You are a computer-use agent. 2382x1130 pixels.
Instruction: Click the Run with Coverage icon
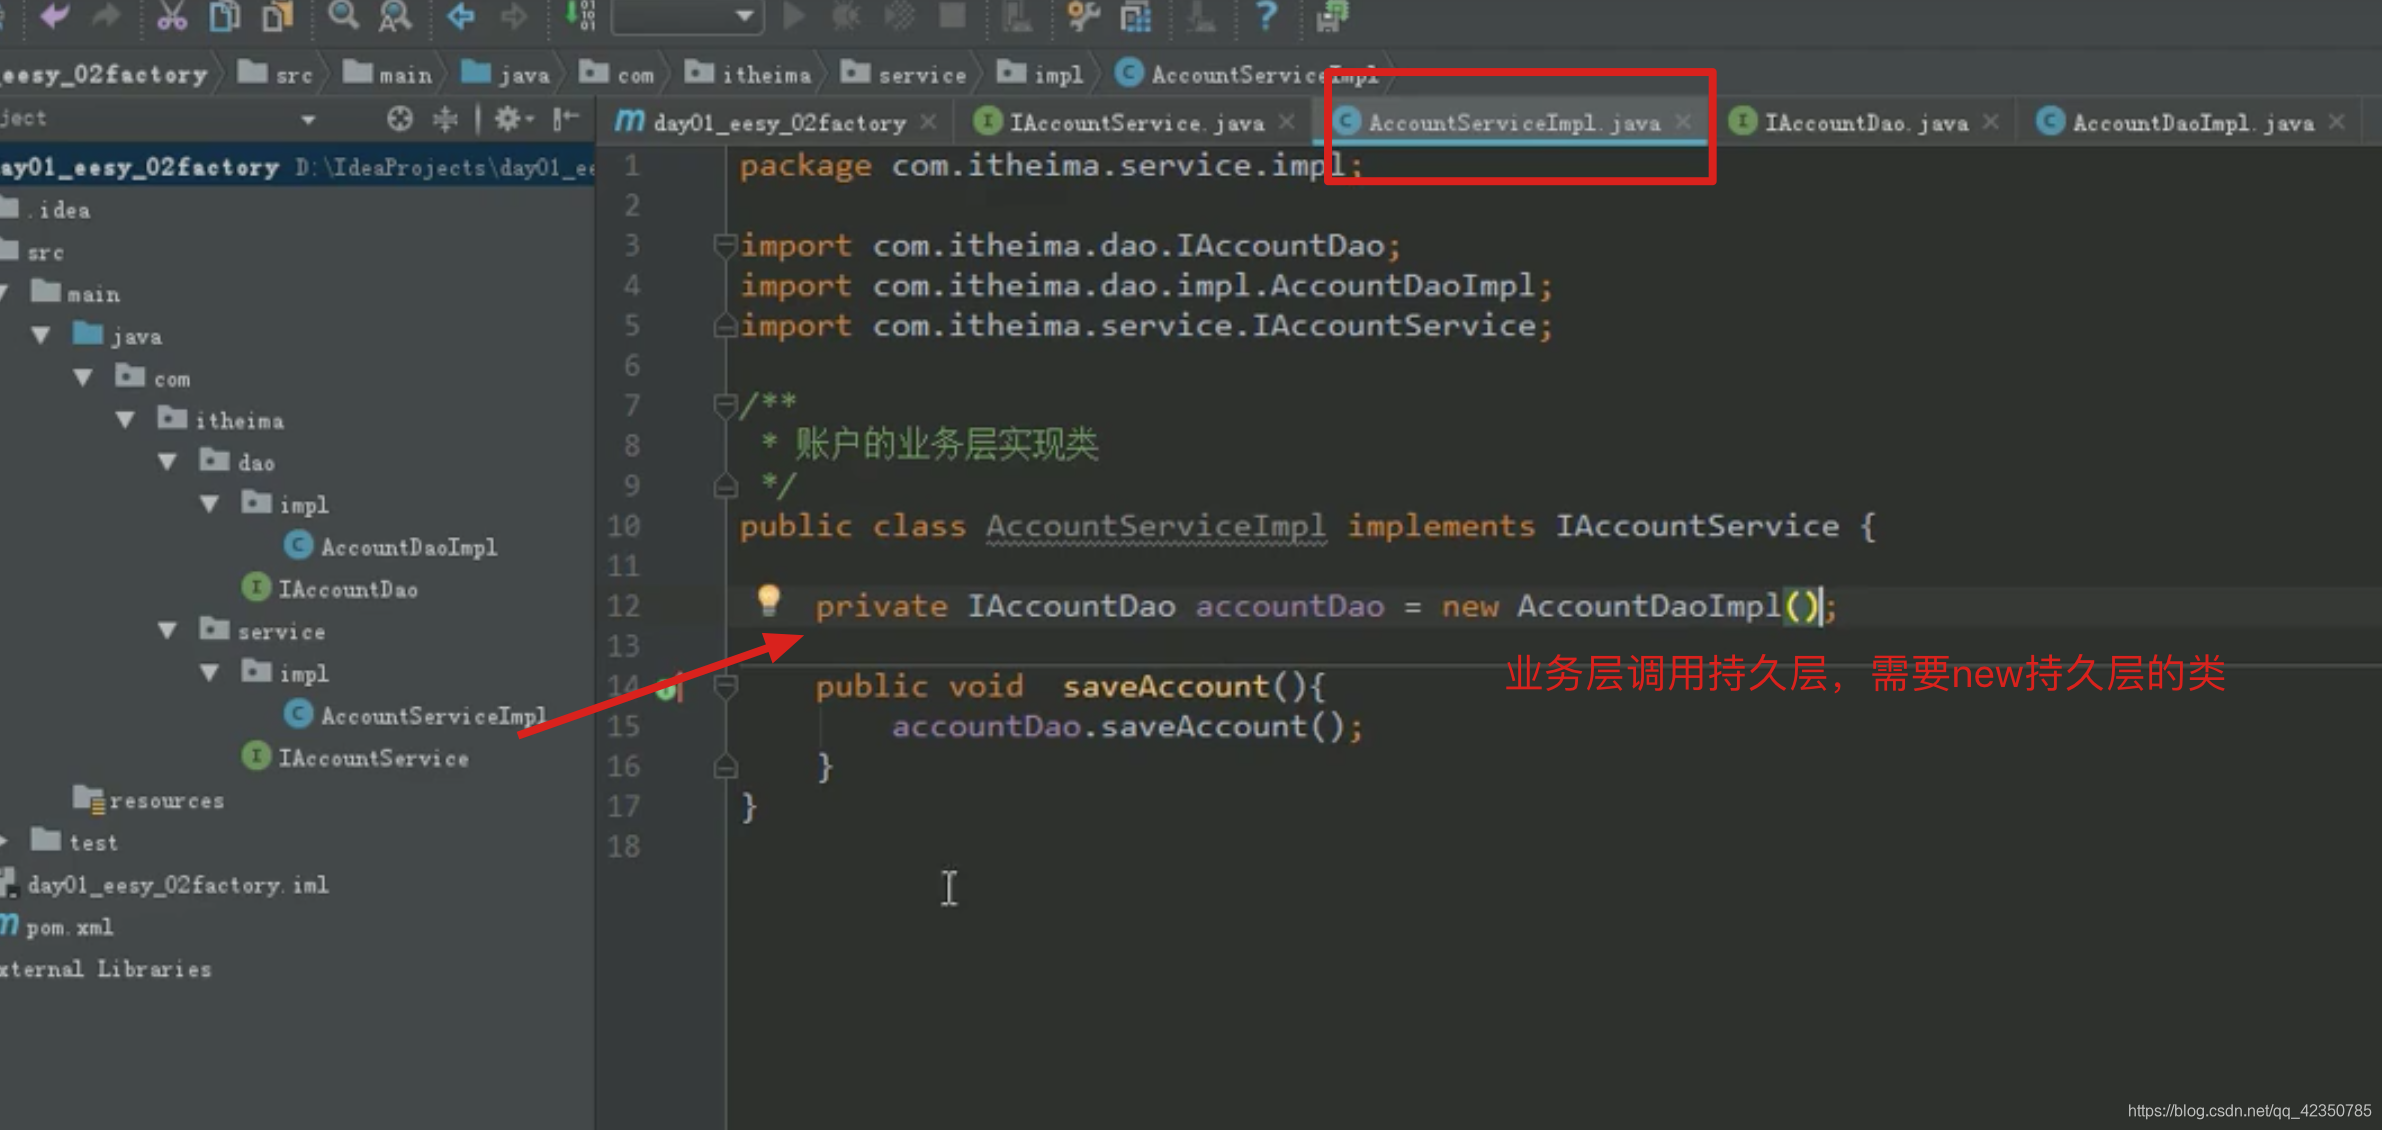[x=899, y=15]
